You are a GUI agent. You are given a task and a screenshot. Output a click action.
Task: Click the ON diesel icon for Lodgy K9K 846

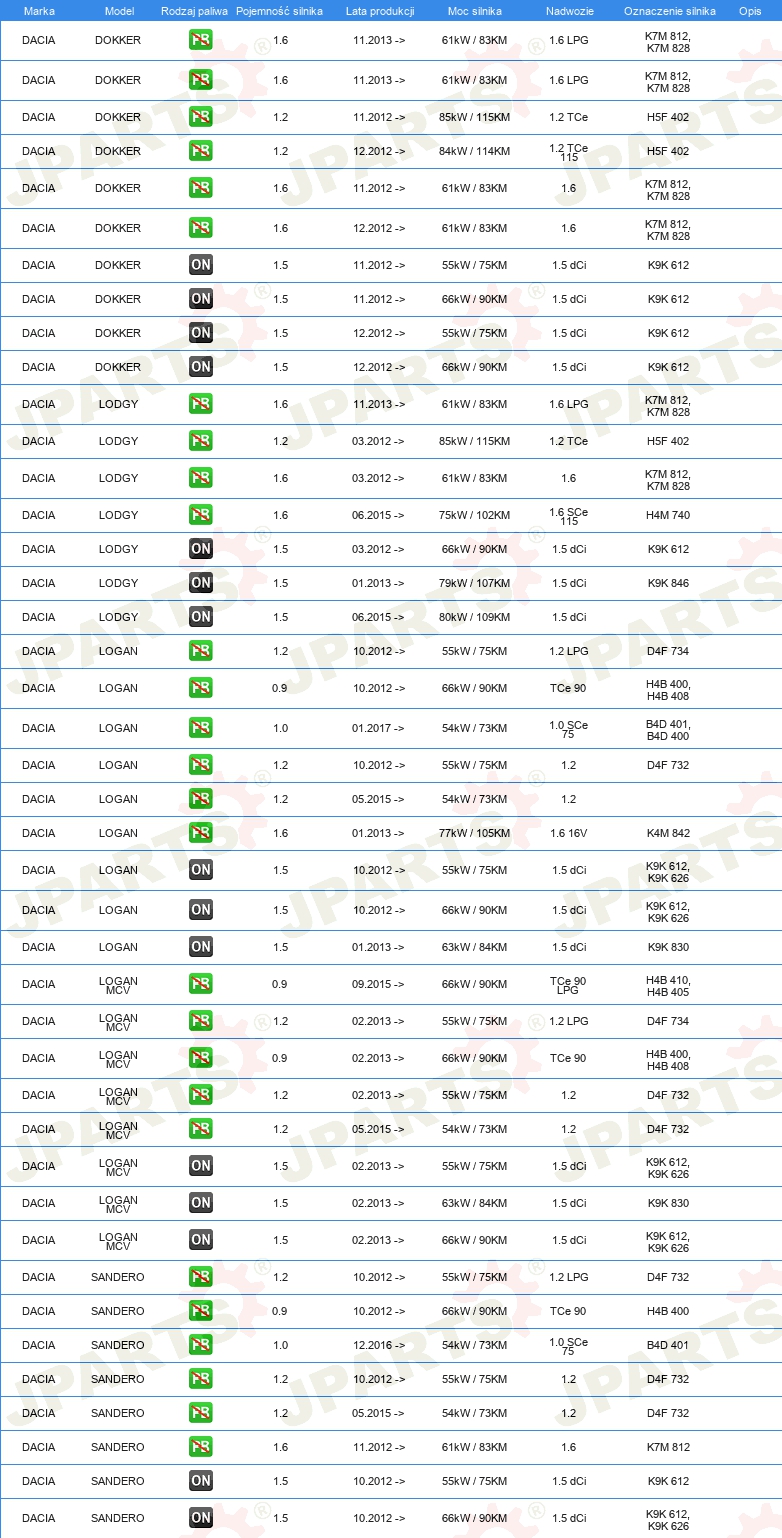(201, 583)
